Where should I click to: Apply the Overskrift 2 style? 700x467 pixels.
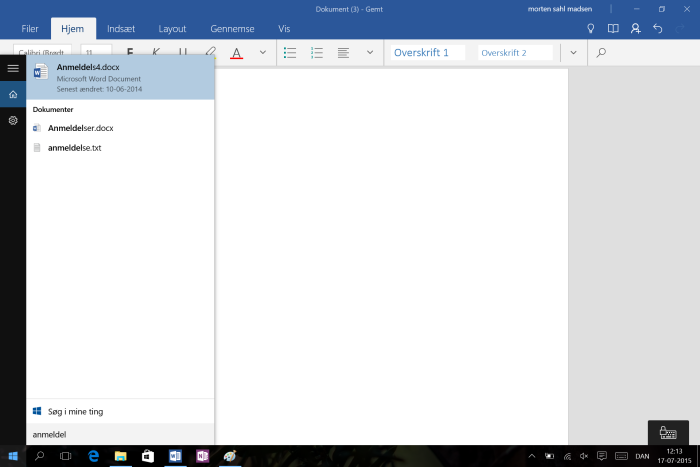point(515,53)
